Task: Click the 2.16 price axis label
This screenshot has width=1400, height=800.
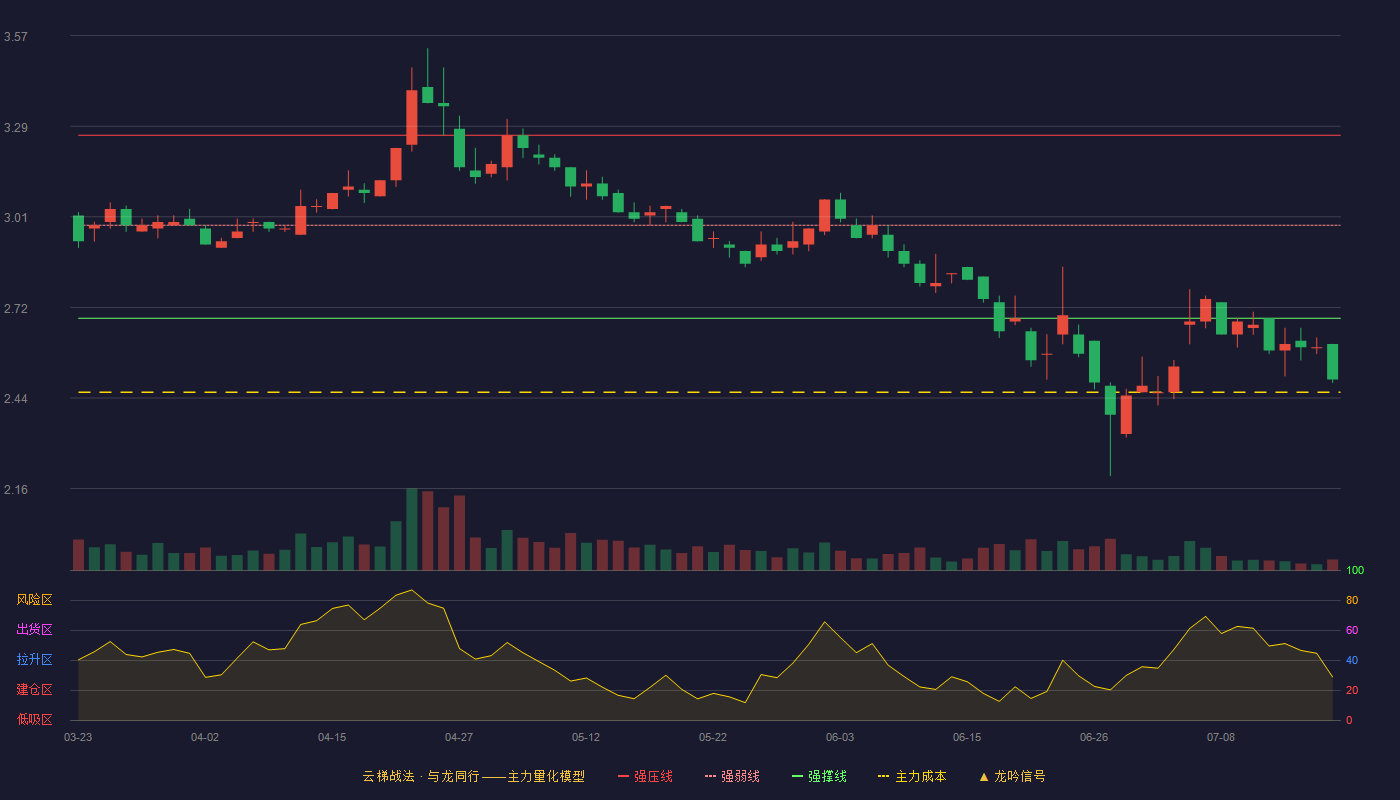Action: click(x=16, y=490)
